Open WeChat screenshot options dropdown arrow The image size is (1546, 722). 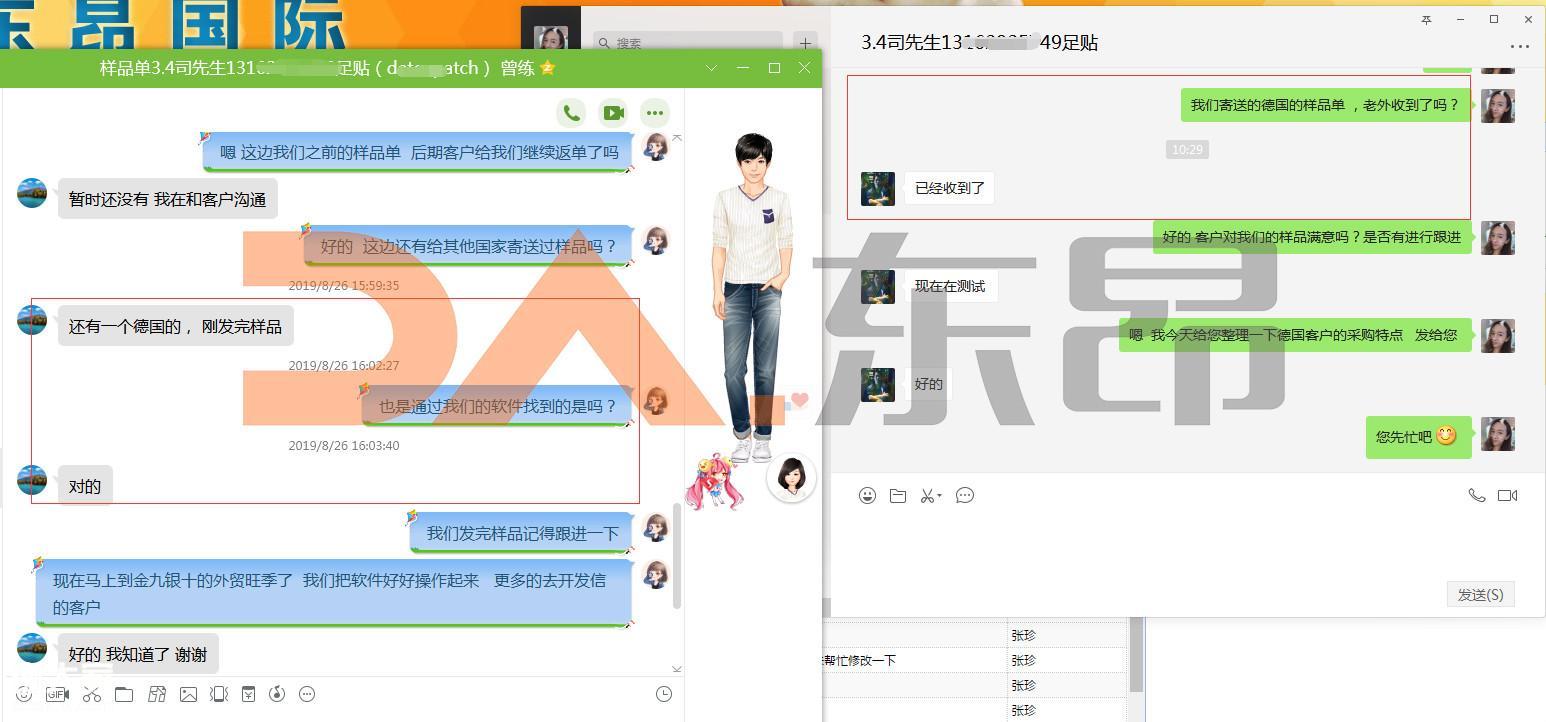(x=940, y=496)
